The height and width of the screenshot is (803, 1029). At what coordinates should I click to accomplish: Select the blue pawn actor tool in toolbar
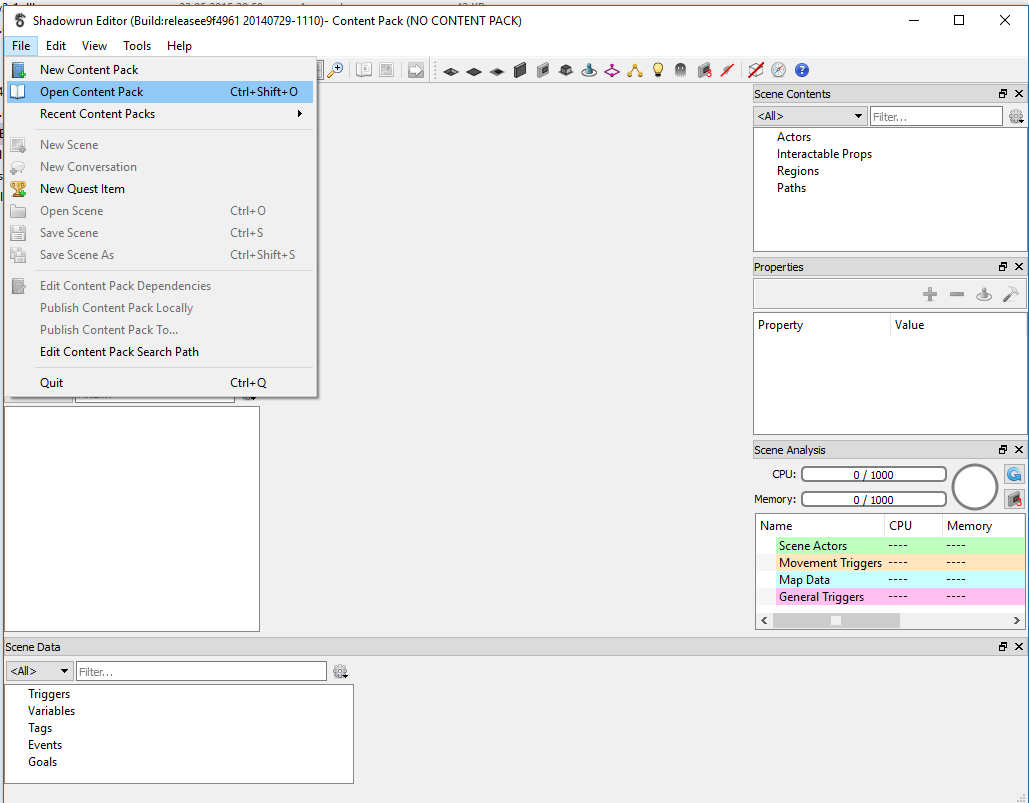(589, 70)
